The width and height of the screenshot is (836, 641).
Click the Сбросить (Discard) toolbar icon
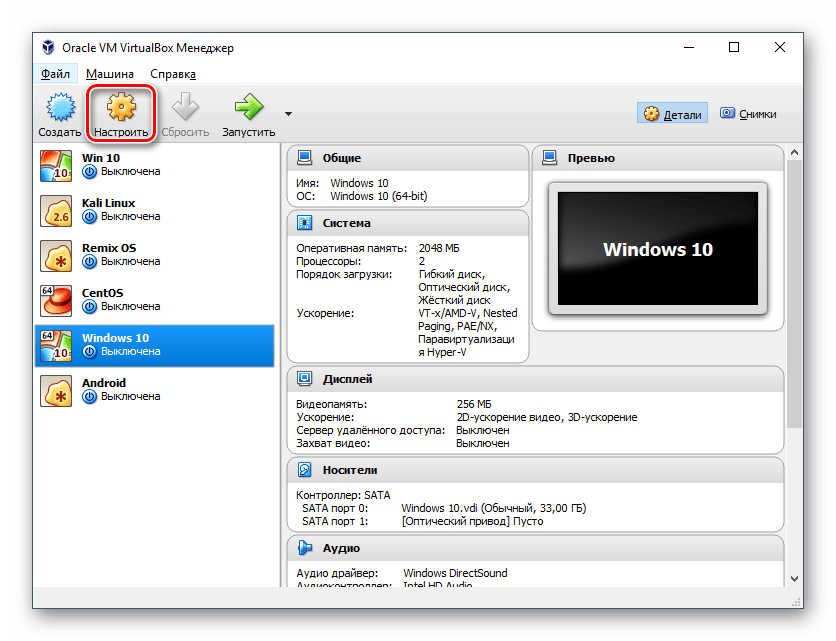(184, 106)
